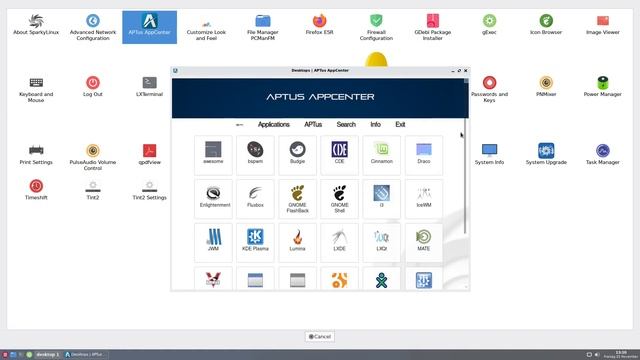Screen dimensions: 640x360
Task: Click the APTus AppCenter launcher
Action: [149, 27]
